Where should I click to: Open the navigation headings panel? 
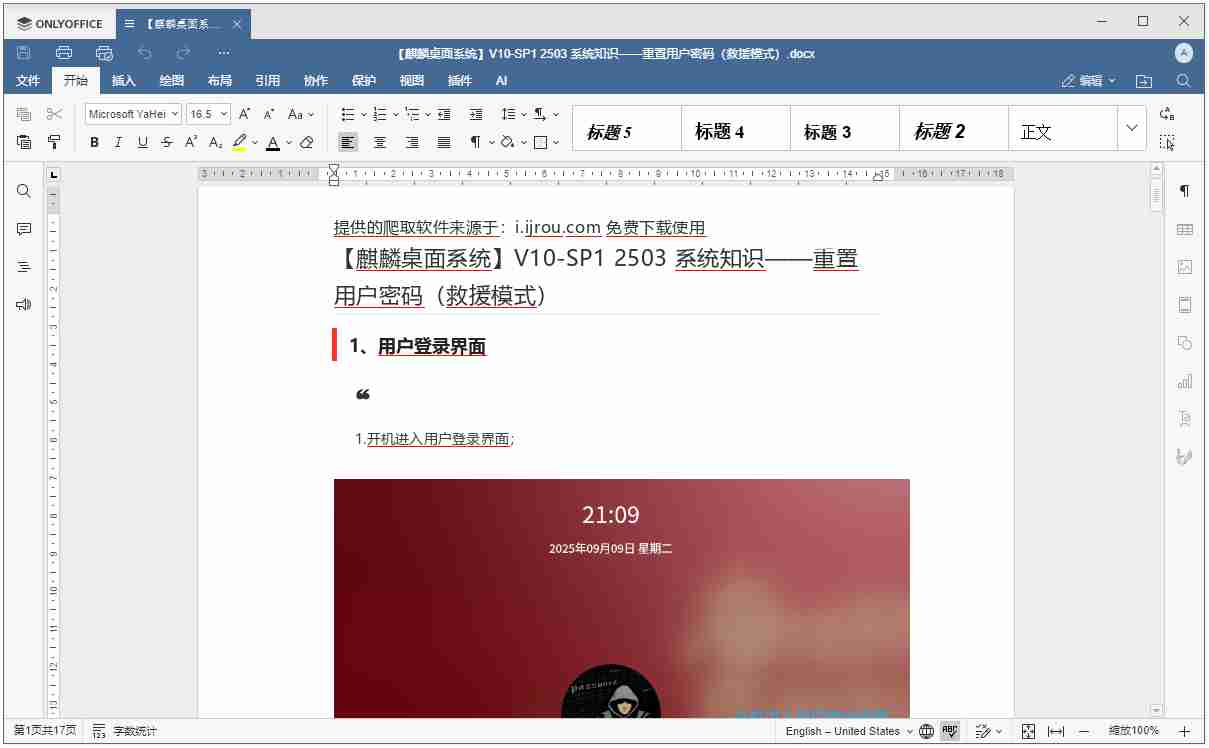click(x=23, y=266)
